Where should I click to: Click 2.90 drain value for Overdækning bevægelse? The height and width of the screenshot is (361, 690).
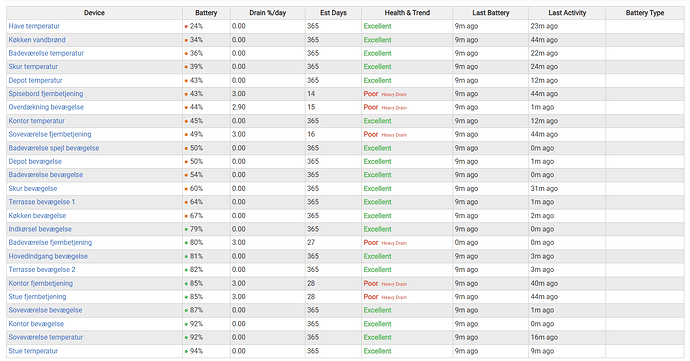point(239,107)
